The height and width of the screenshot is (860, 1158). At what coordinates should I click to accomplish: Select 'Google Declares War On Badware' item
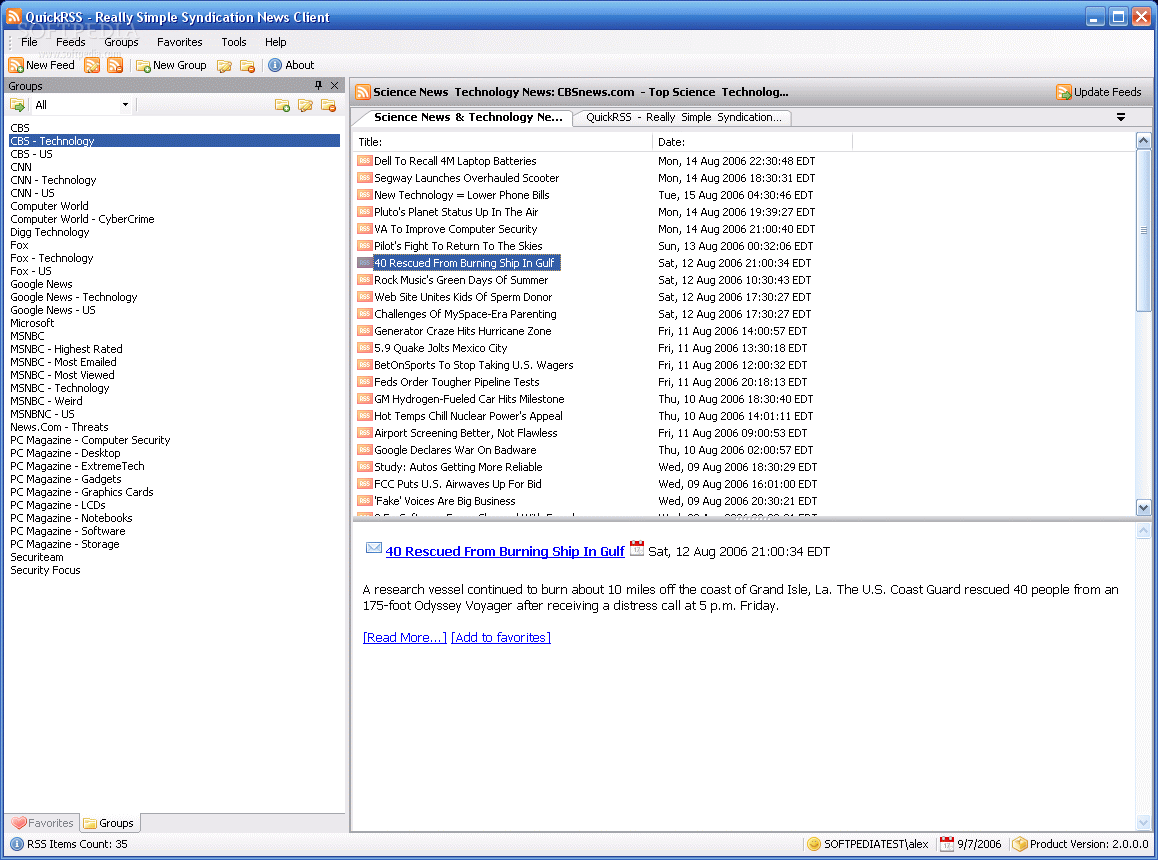click(x=455, y=450)
